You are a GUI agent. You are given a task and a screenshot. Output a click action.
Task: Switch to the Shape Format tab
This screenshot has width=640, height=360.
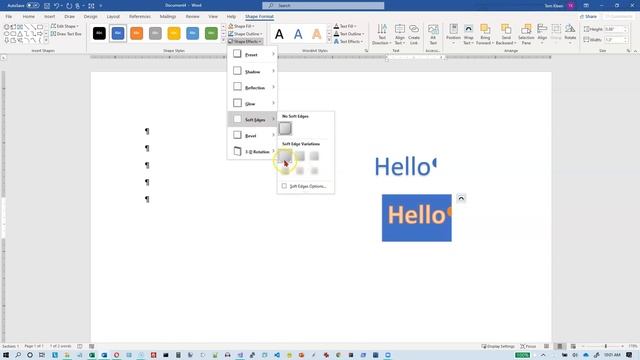coord(259,16)
